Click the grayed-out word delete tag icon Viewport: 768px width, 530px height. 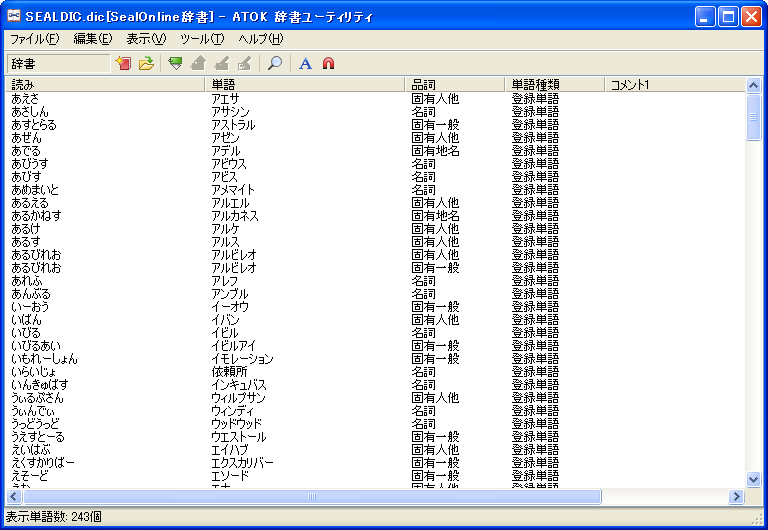[221, 63]
